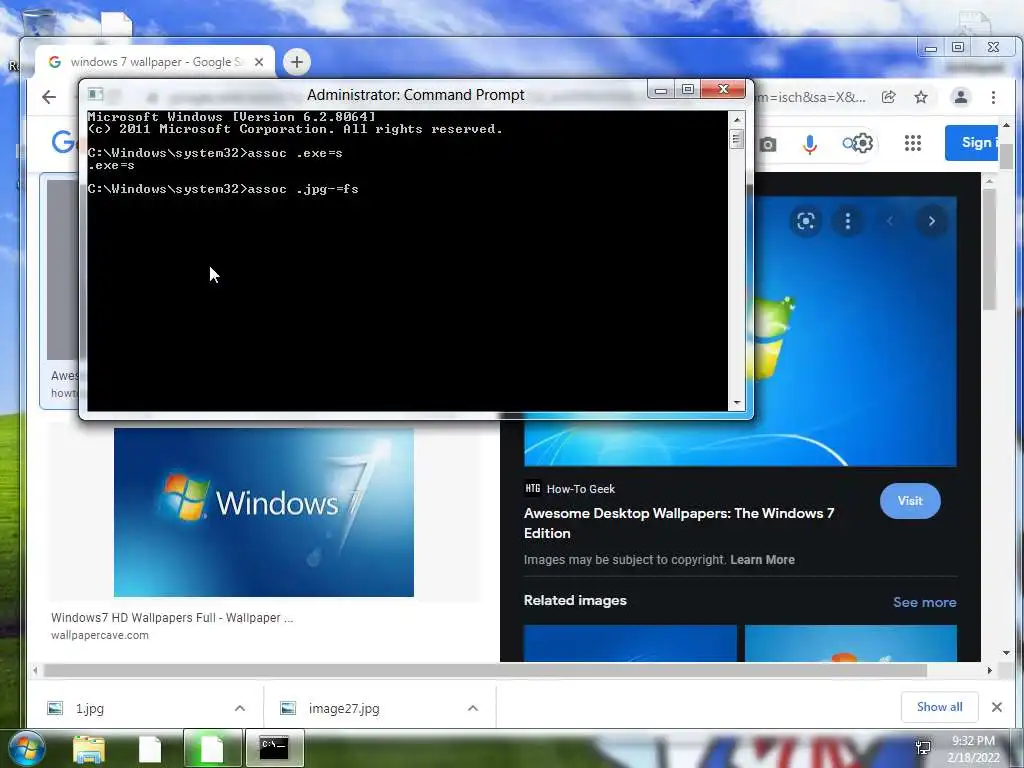Open the Chrome profile avatar icon
Screen dimensions: 1024x768
(x=960, y=97)
